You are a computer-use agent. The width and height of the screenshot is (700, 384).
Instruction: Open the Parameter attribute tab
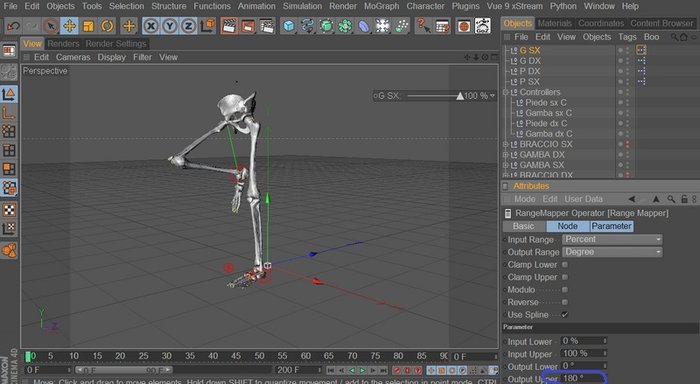click(x=611, y=226)
